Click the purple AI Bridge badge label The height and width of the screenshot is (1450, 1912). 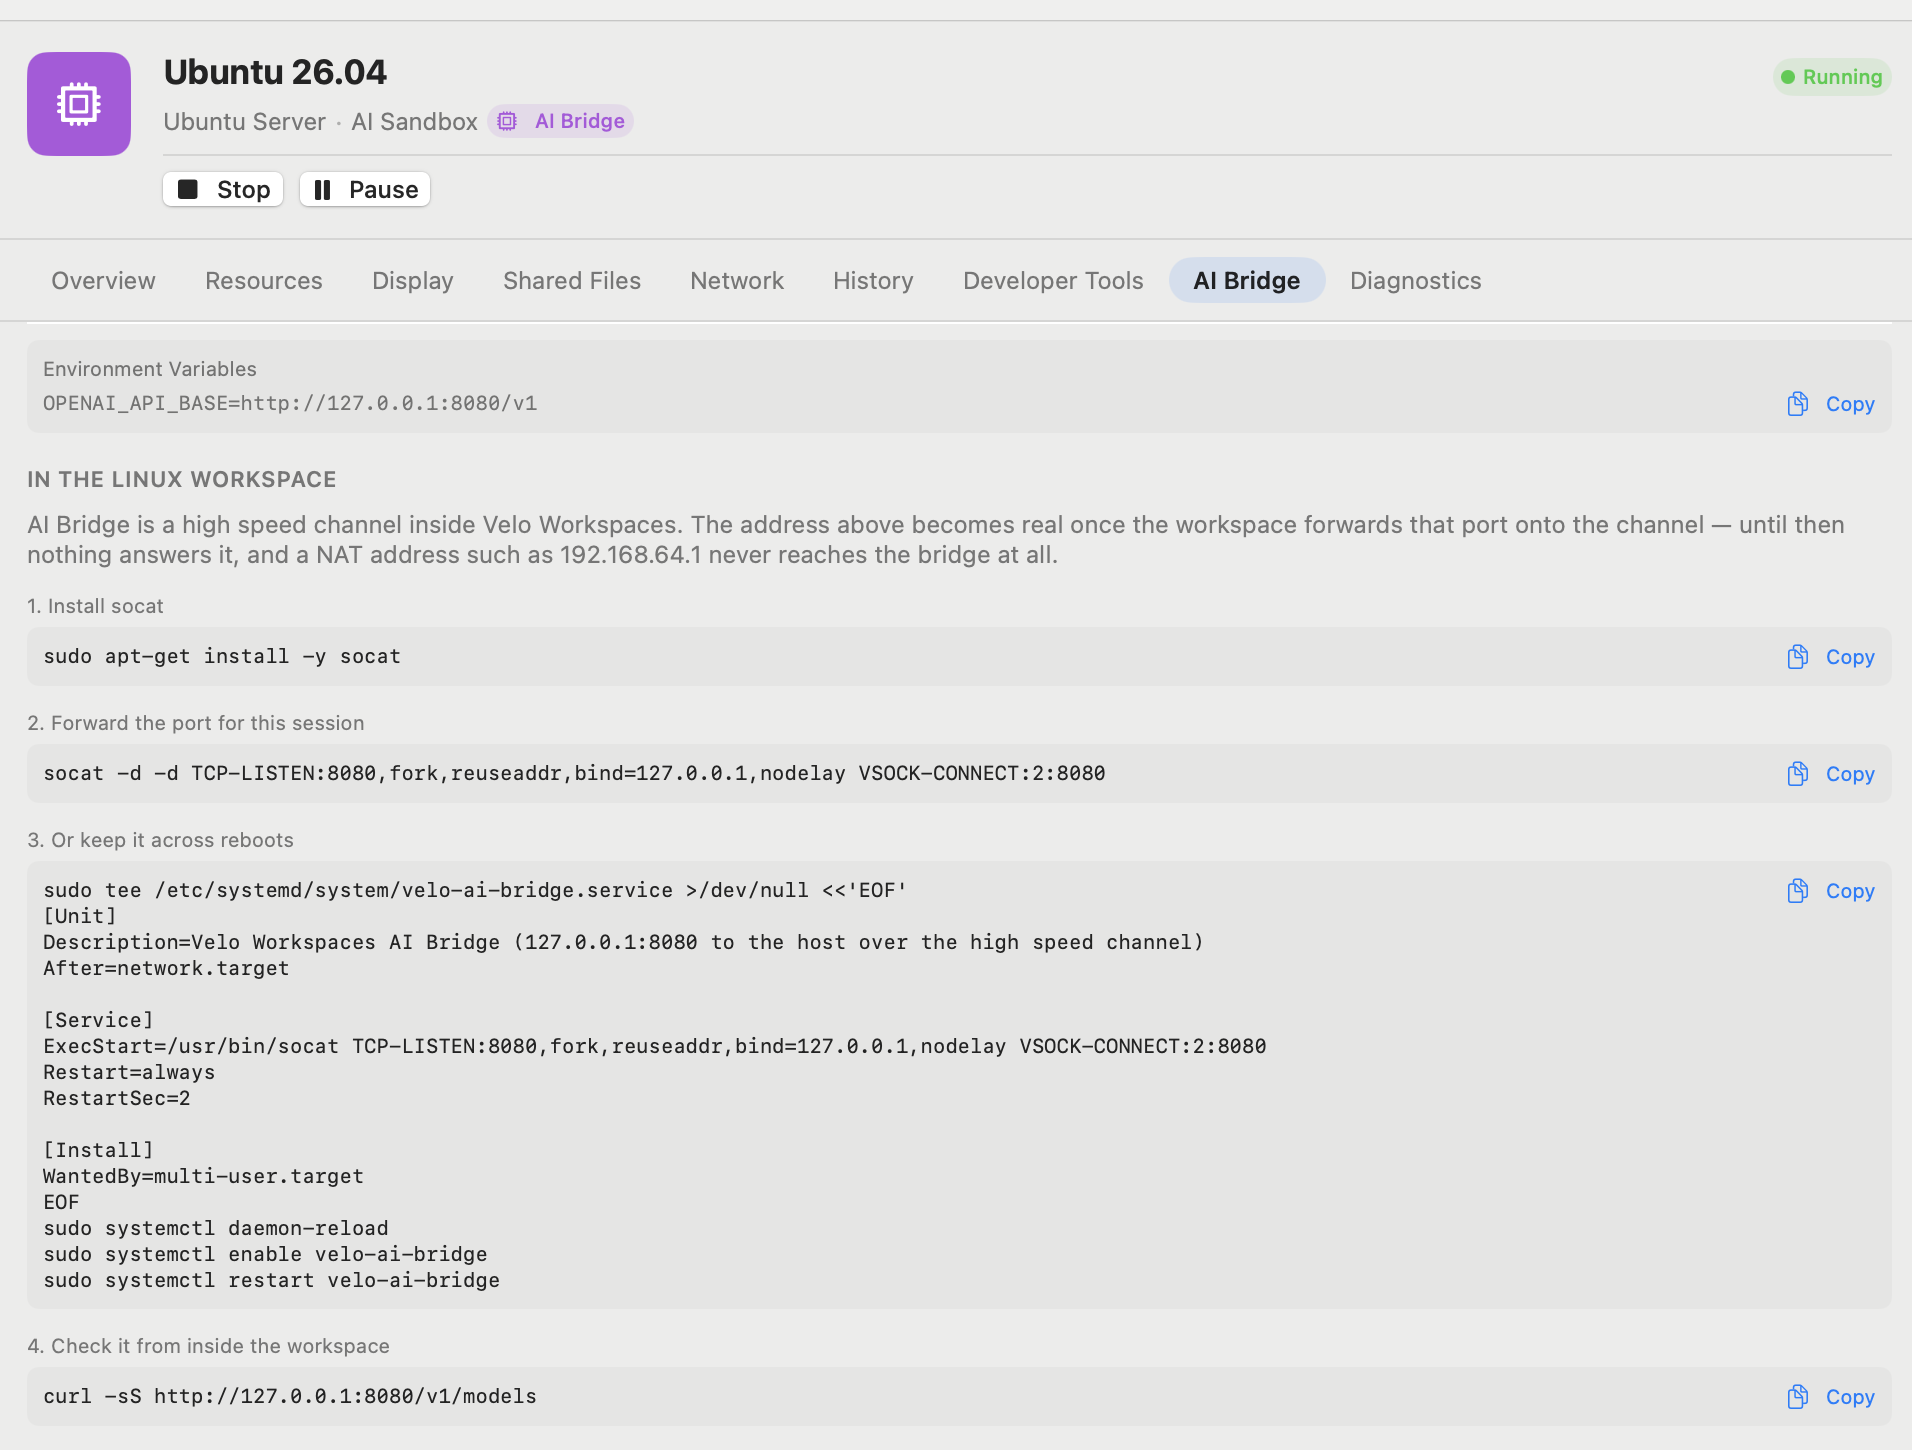pos(561,121)
